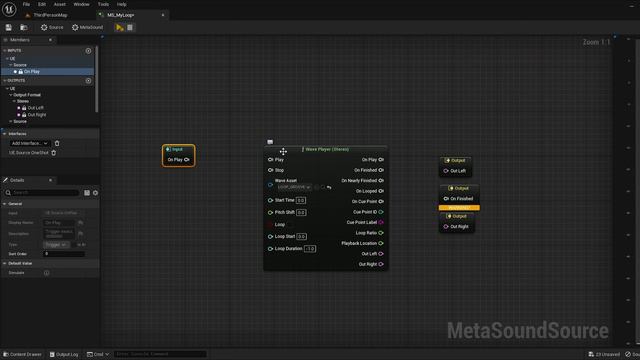Toggle the property matrix grid icon in Details

87,193
